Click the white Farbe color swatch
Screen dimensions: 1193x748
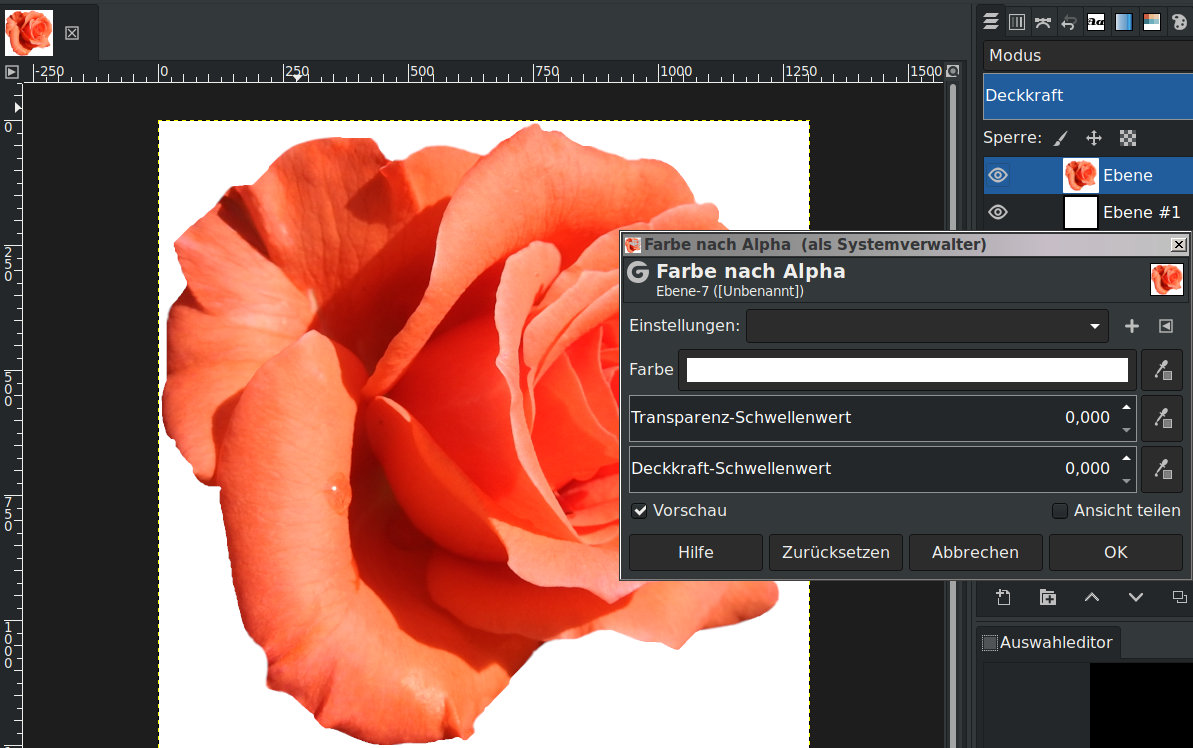[x=907, y=370]
